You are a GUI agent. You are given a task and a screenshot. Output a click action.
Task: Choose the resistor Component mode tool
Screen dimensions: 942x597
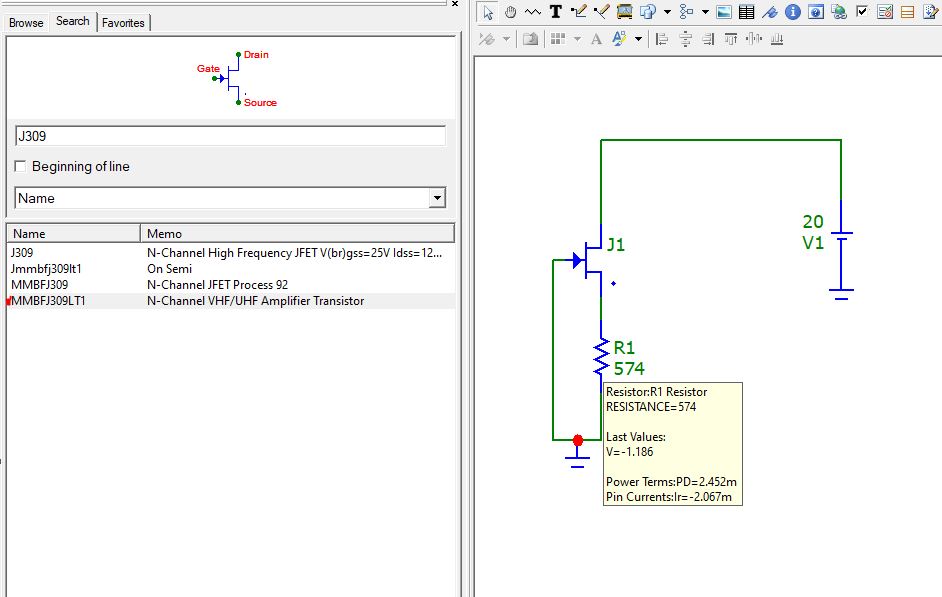[532, 12]
